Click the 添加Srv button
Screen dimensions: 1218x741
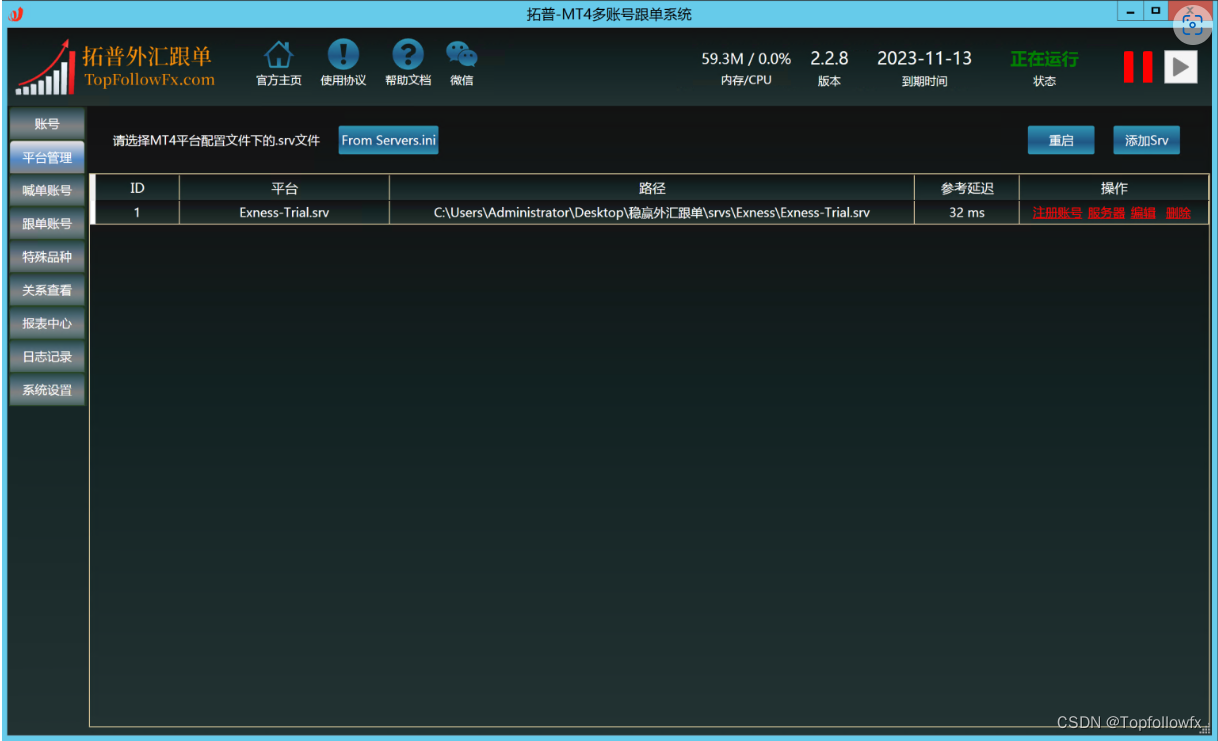(1145, 140)
